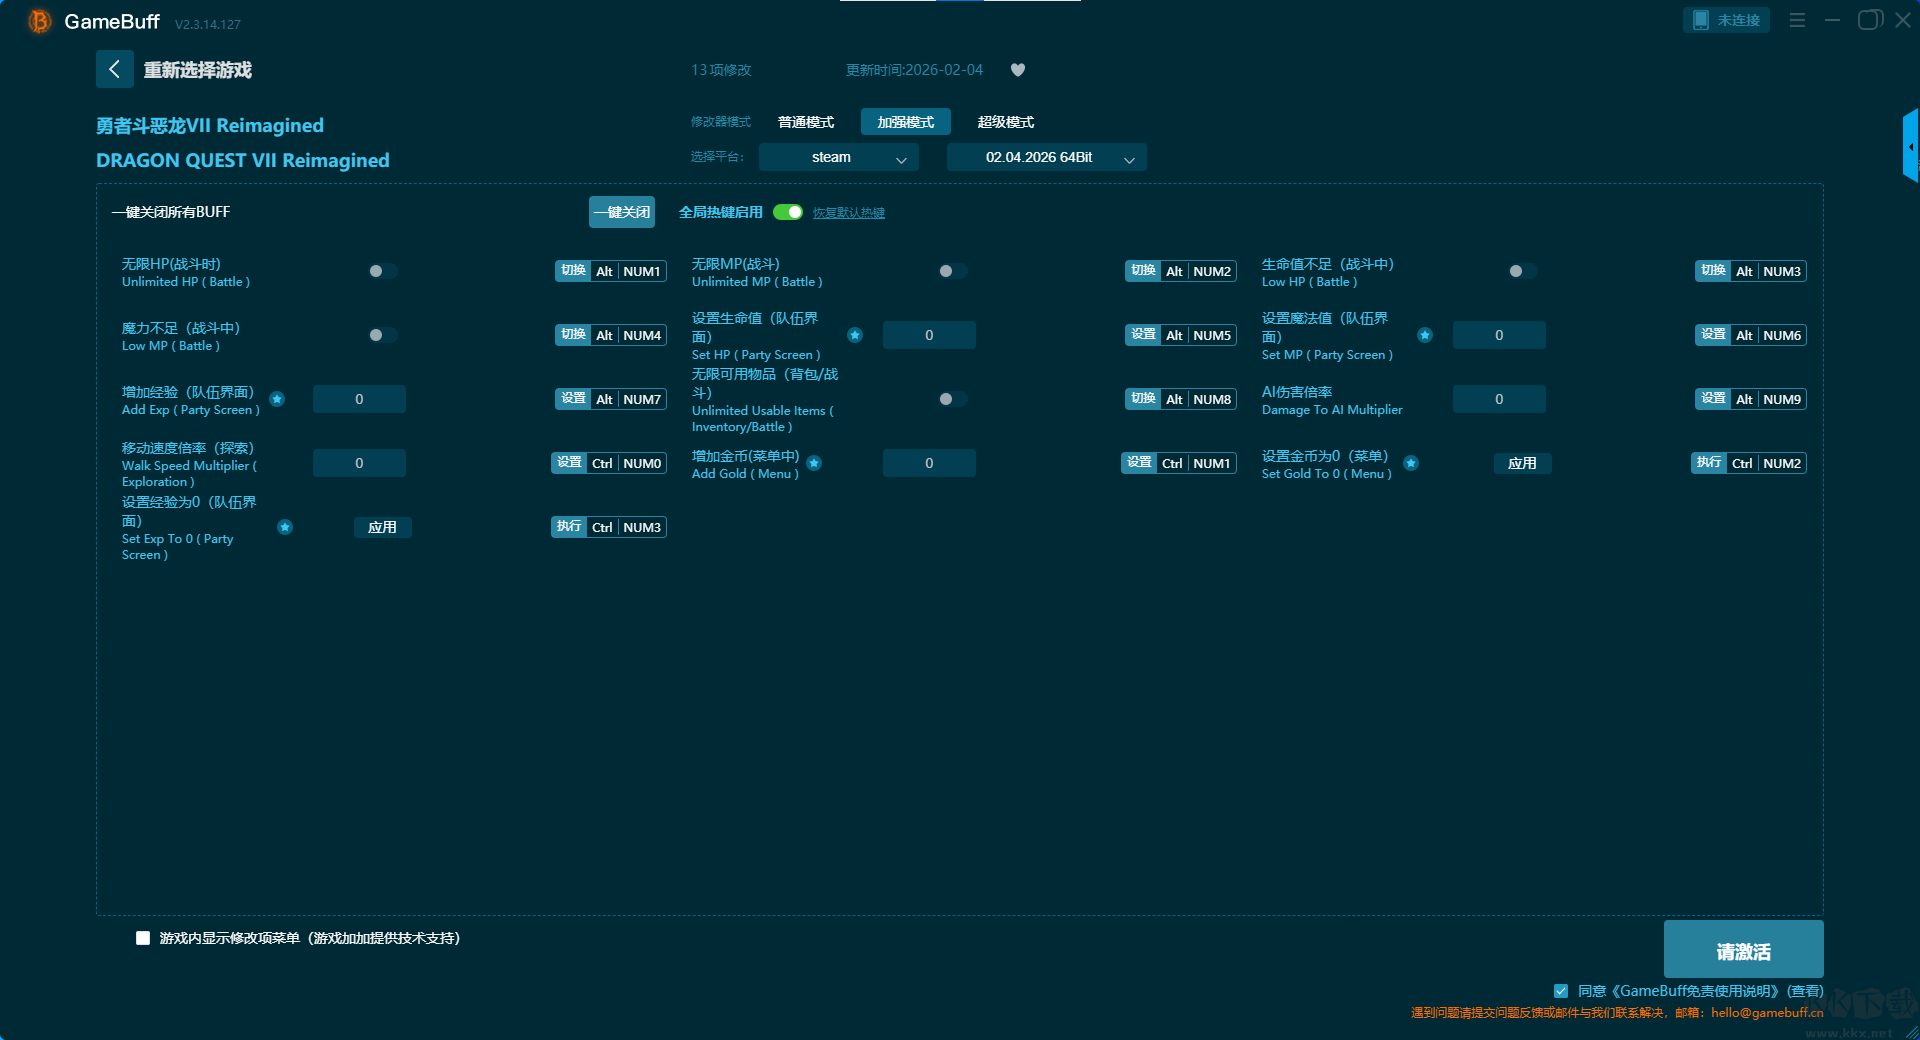Click the Walk Speed Multiplier value field
Viewport: 1920px width, 1040px height.
(359, 463)
